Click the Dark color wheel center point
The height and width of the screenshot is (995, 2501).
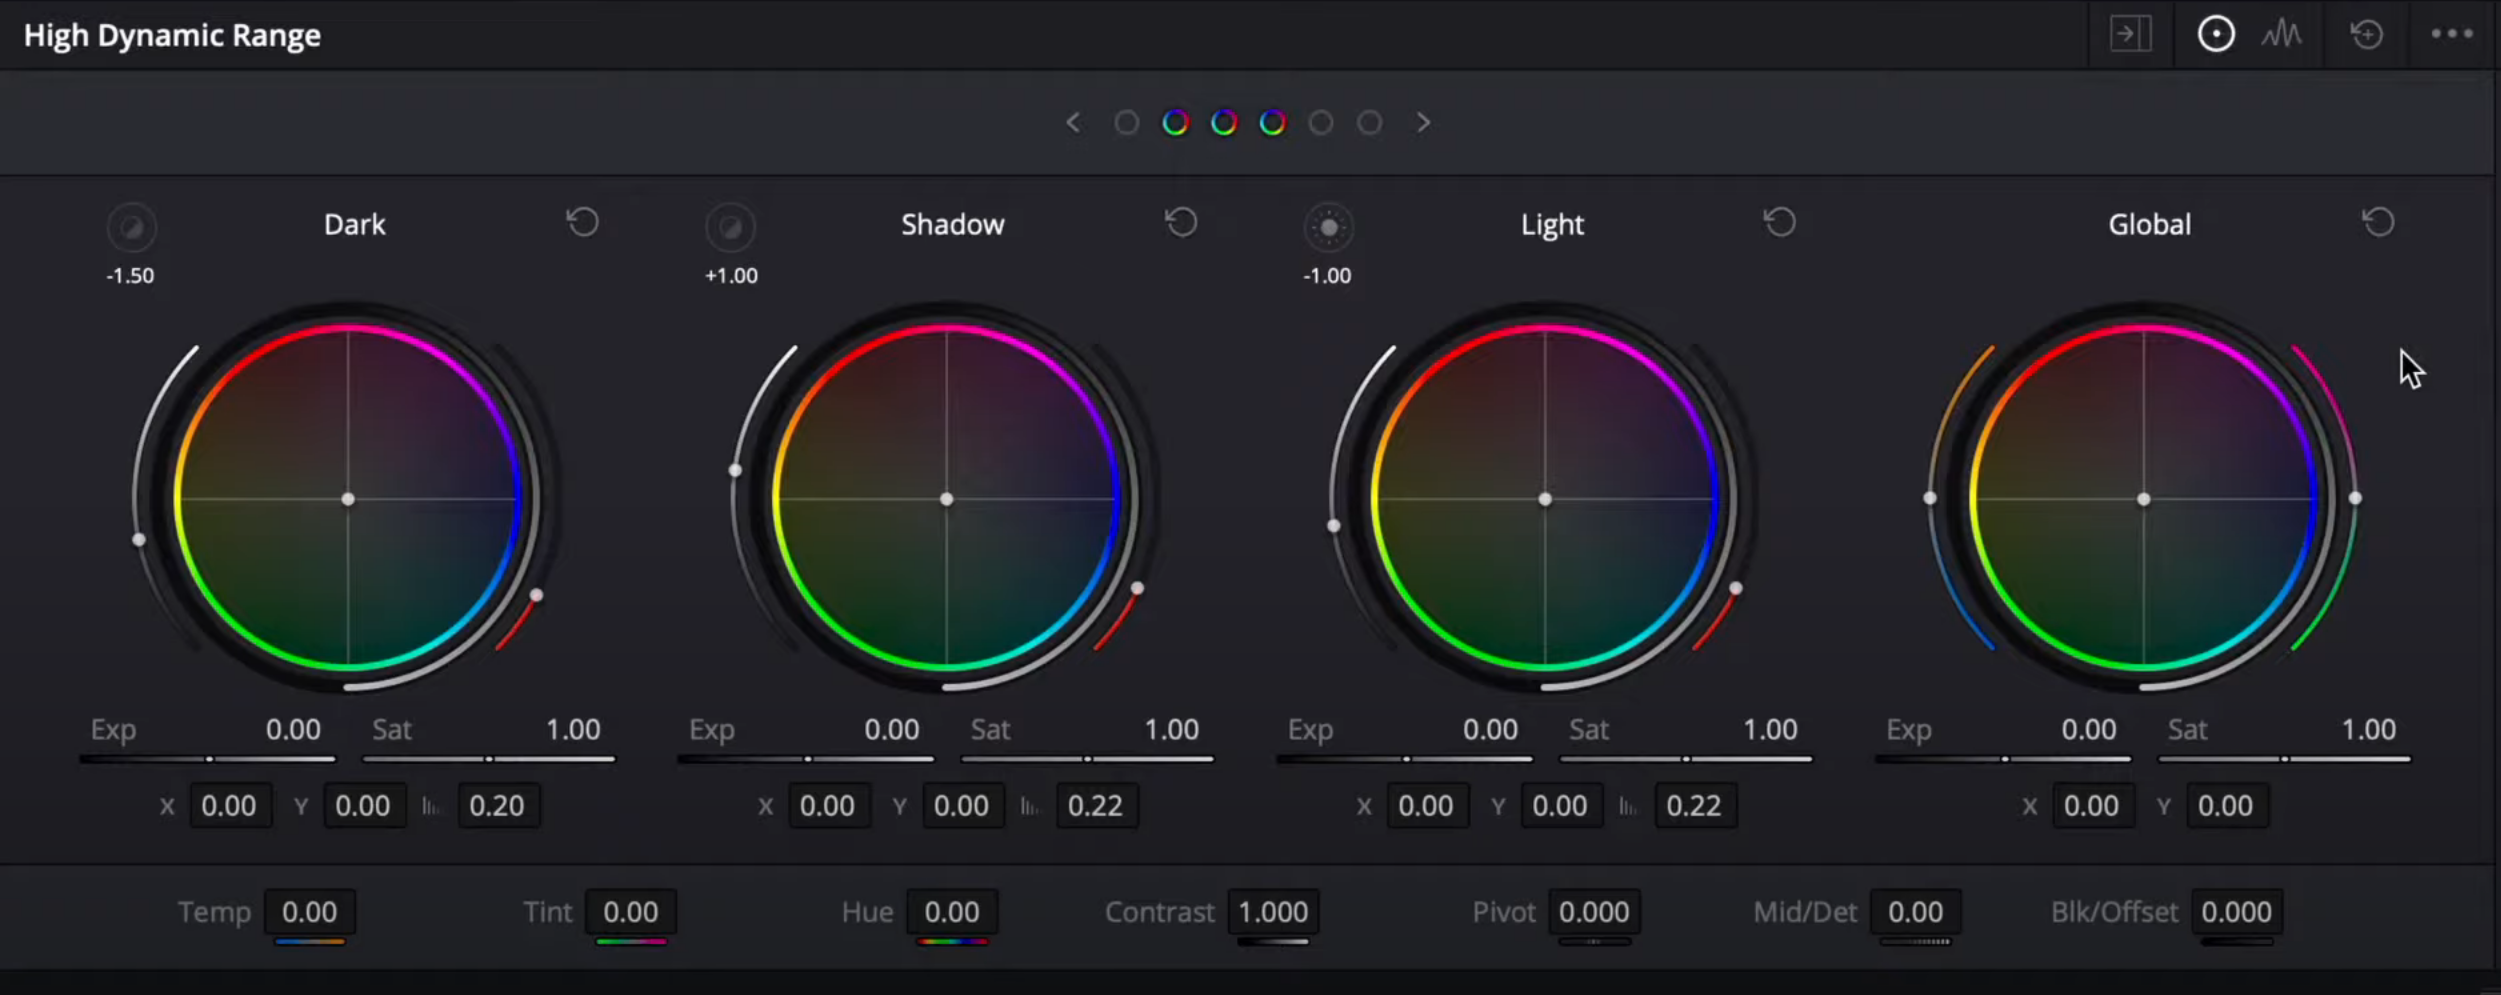[348, 499]
